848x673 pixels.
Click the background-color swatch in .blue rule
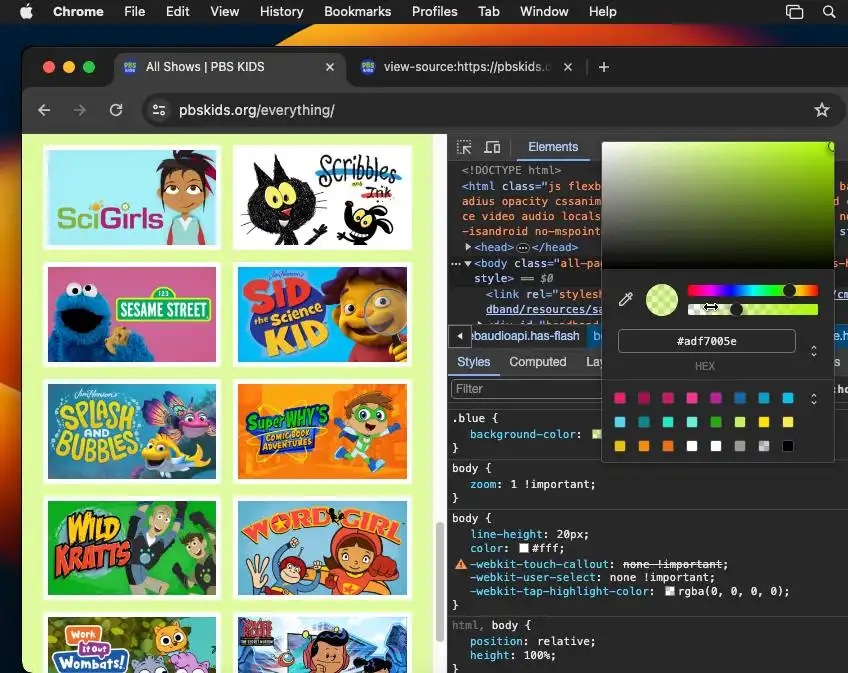tap(597, 434)
